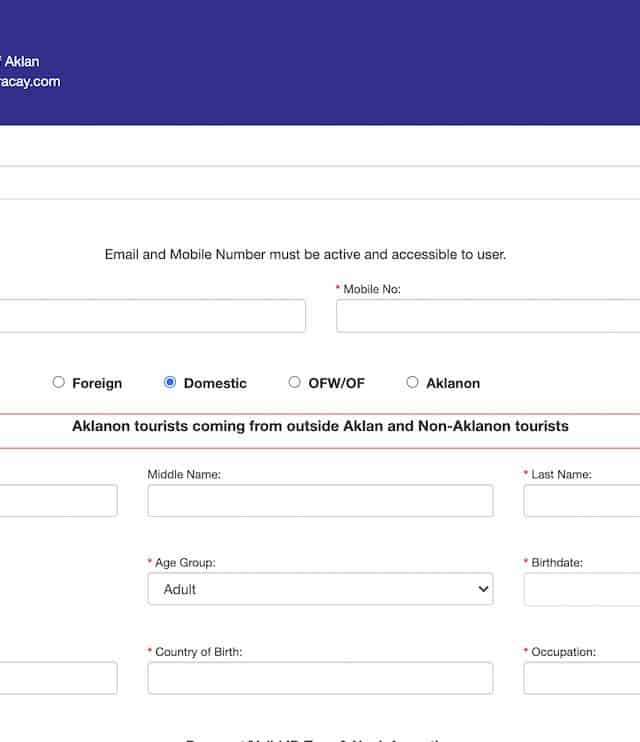
Task: Click the Country of Birth text box
Action: click(320, 678)
